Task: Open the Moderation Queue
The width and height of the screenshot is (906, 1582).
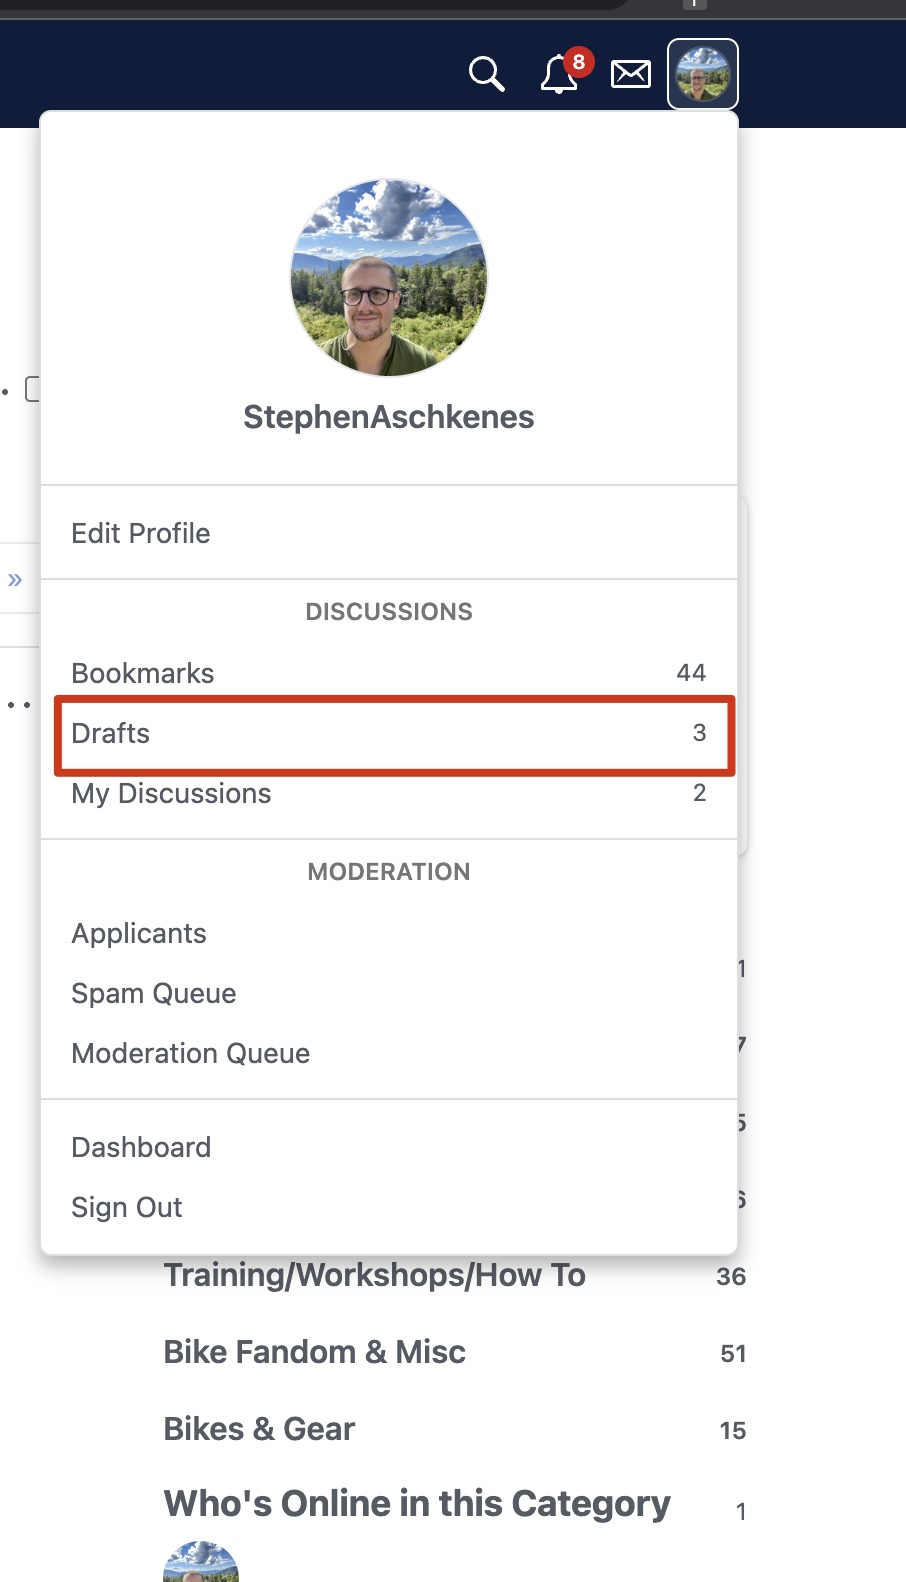Action: (x=389, y=1053)
